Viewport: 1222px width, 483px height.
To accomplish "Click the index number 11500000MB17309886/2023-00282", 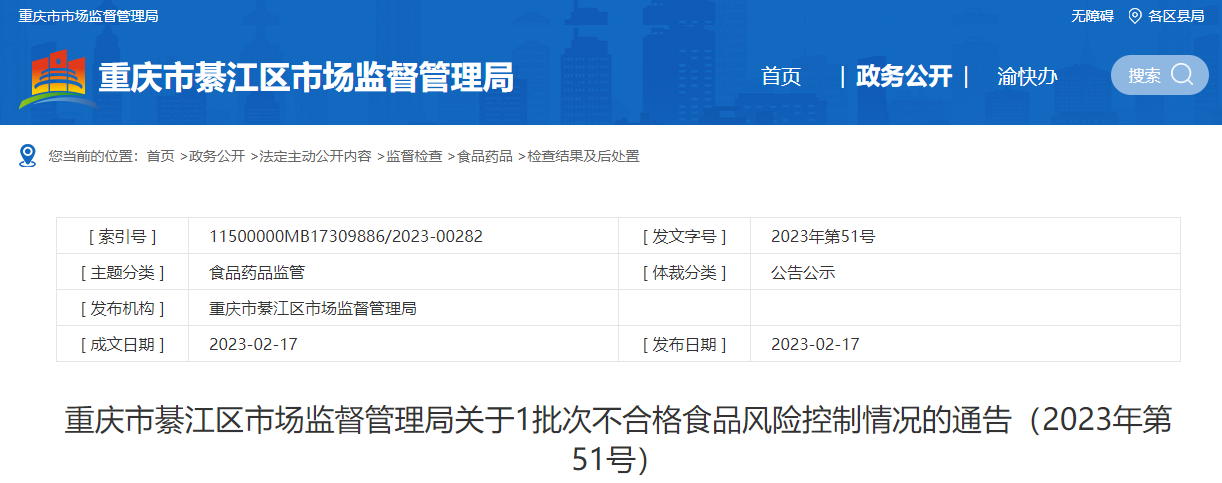I will click(x=346, y=236).
